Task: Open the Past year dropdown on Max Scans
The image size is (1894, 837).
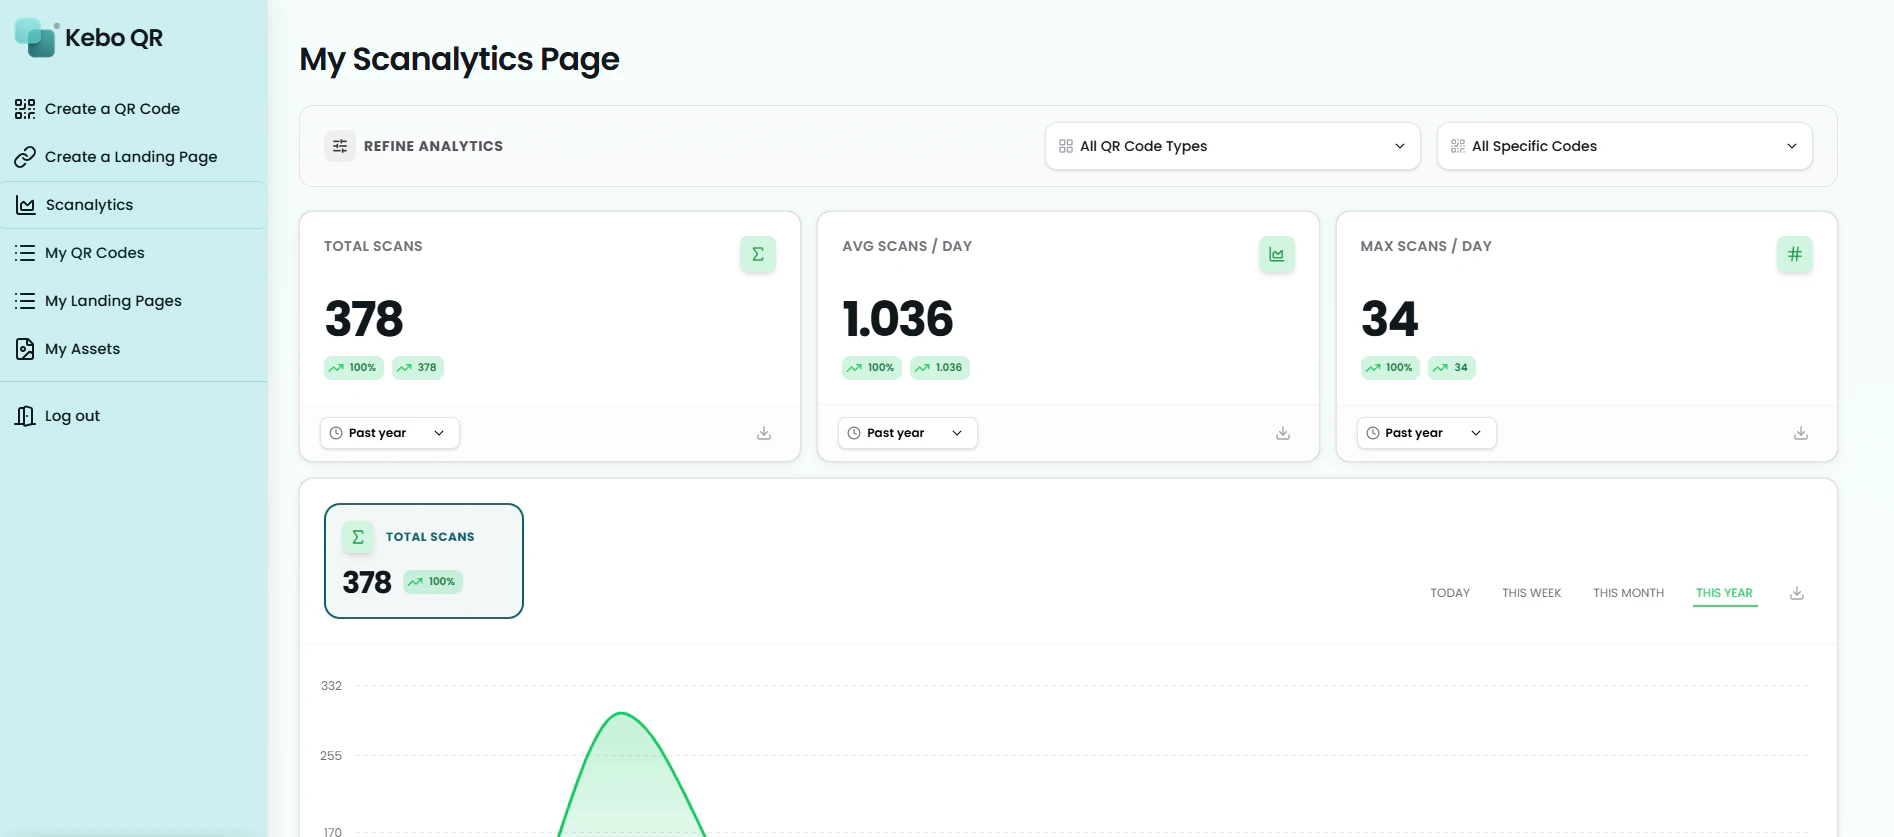Action: pos(1427,433)
